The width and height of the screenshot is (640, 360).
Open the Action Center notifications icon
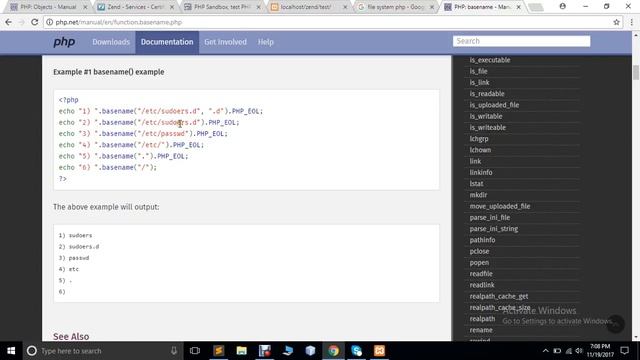click(x=624, y=351)
